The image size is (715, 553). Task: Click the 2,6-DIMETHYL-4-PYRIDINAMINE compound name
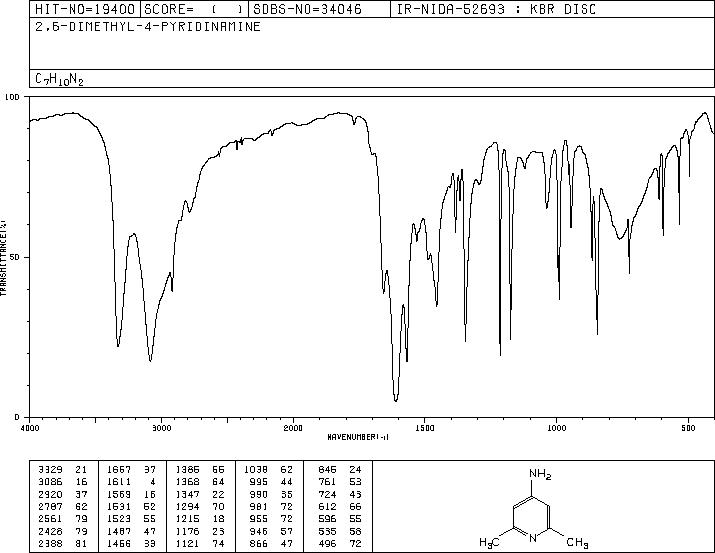(148, 27)
